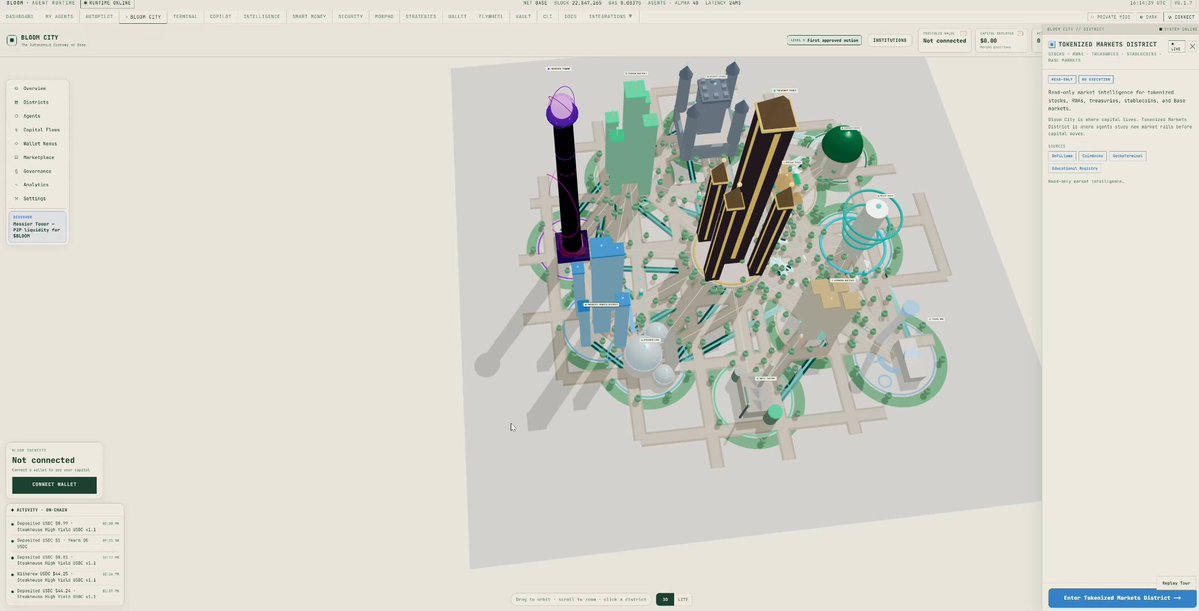
Task: Open the Messier Tower discover card
Action: (38, 227)
